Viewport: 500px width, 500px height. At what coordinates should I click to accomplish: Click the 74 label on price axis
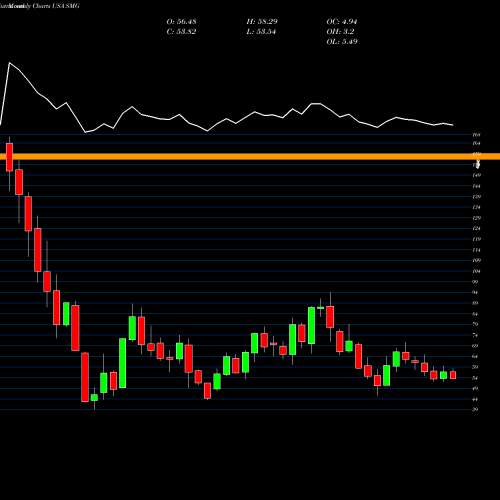coord(475,335)
